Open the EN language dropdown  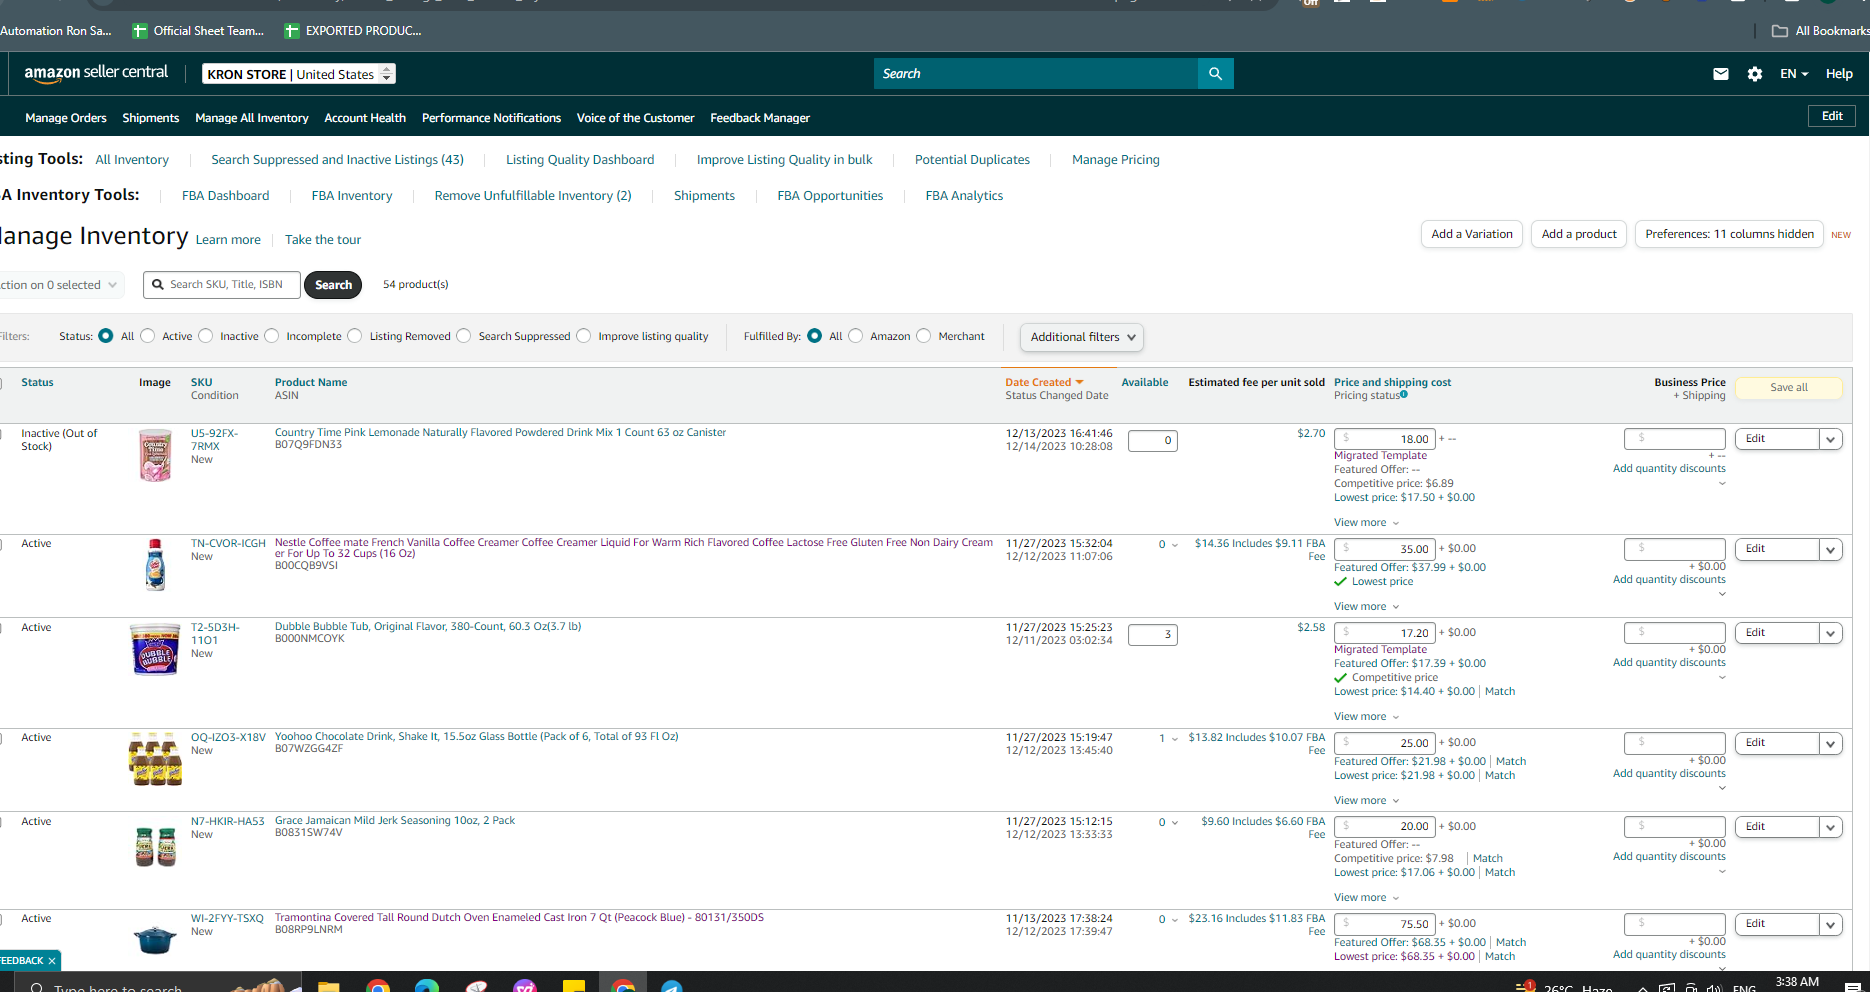[x=1794, y=74]
